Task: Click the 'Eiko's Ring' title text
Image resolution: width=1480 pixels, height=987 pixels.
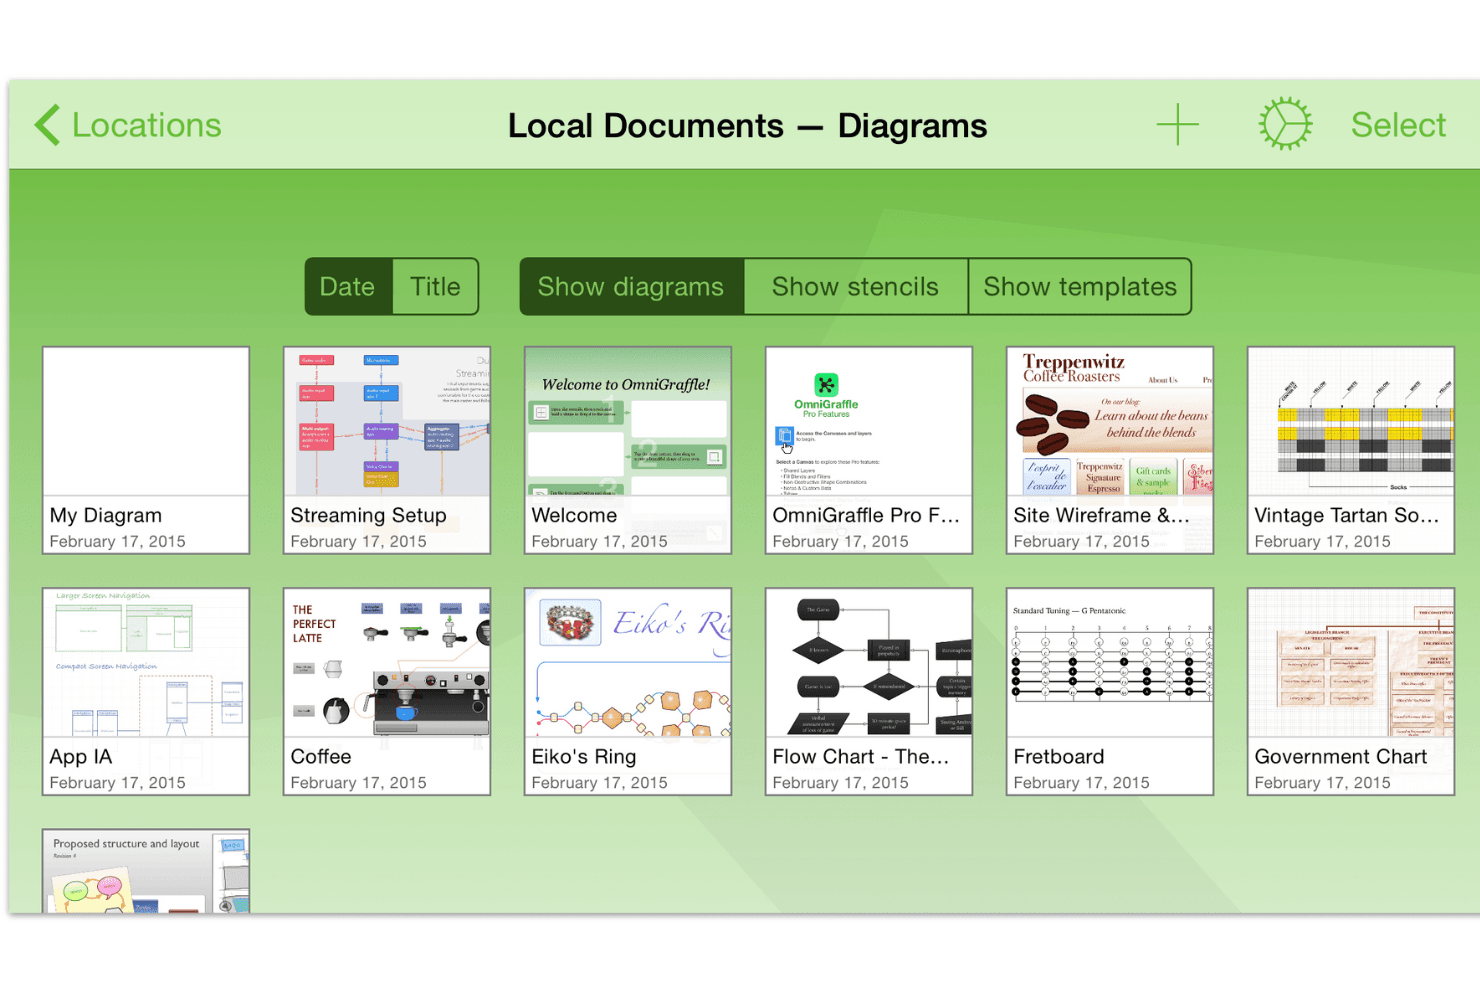Action: [x=584, y=757]
